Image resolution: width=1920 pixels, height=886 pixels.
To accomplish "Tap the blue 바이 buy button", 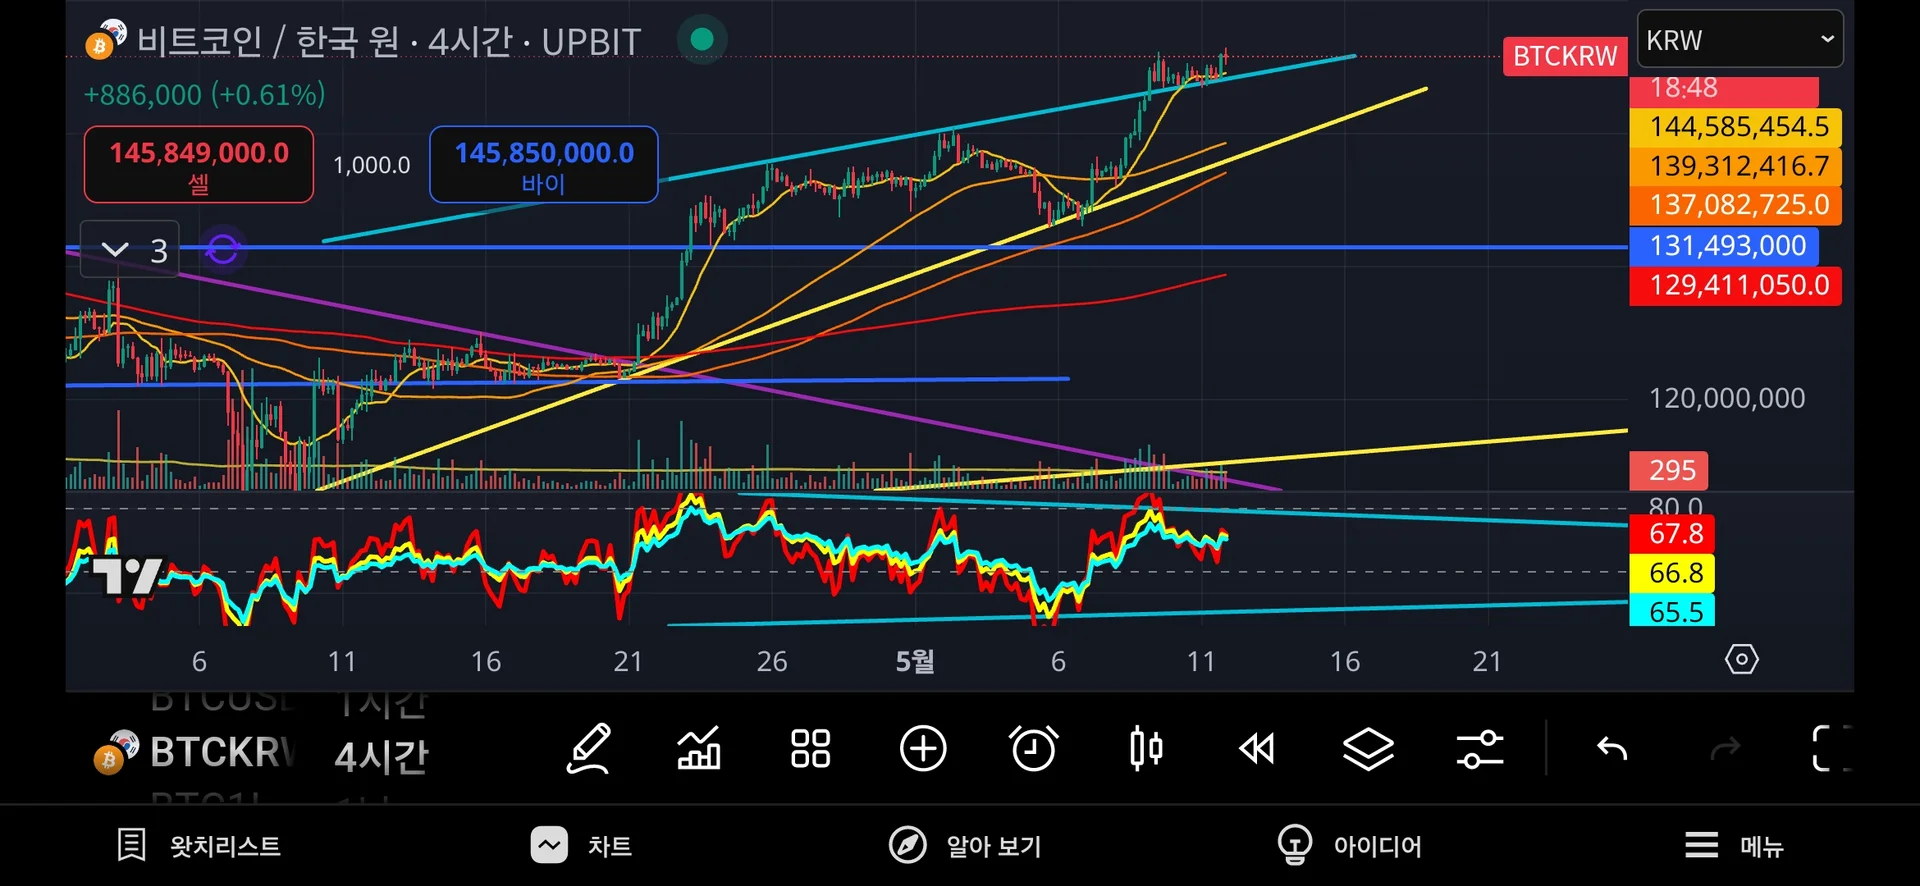I will 544,165.
